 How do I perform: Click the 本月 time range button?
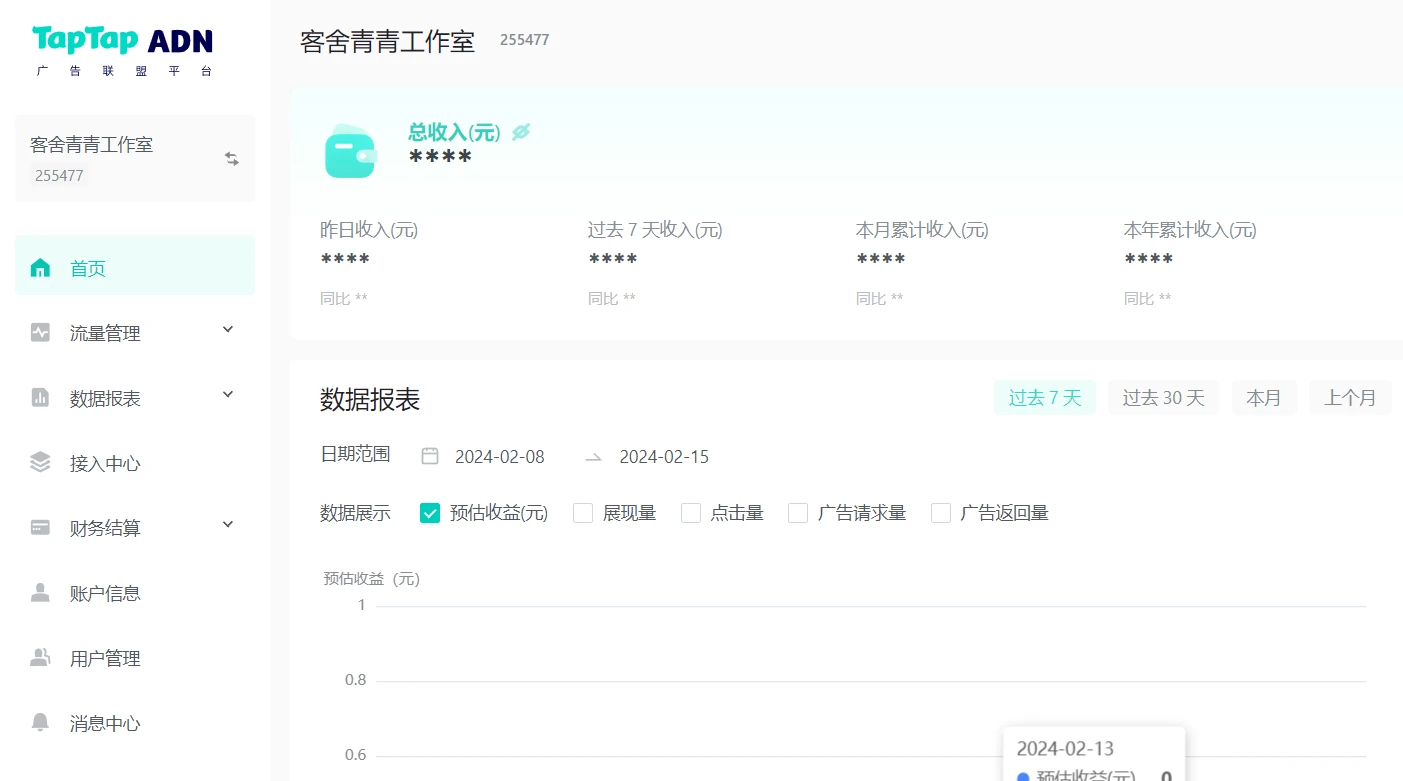[x=1264, y=397]
